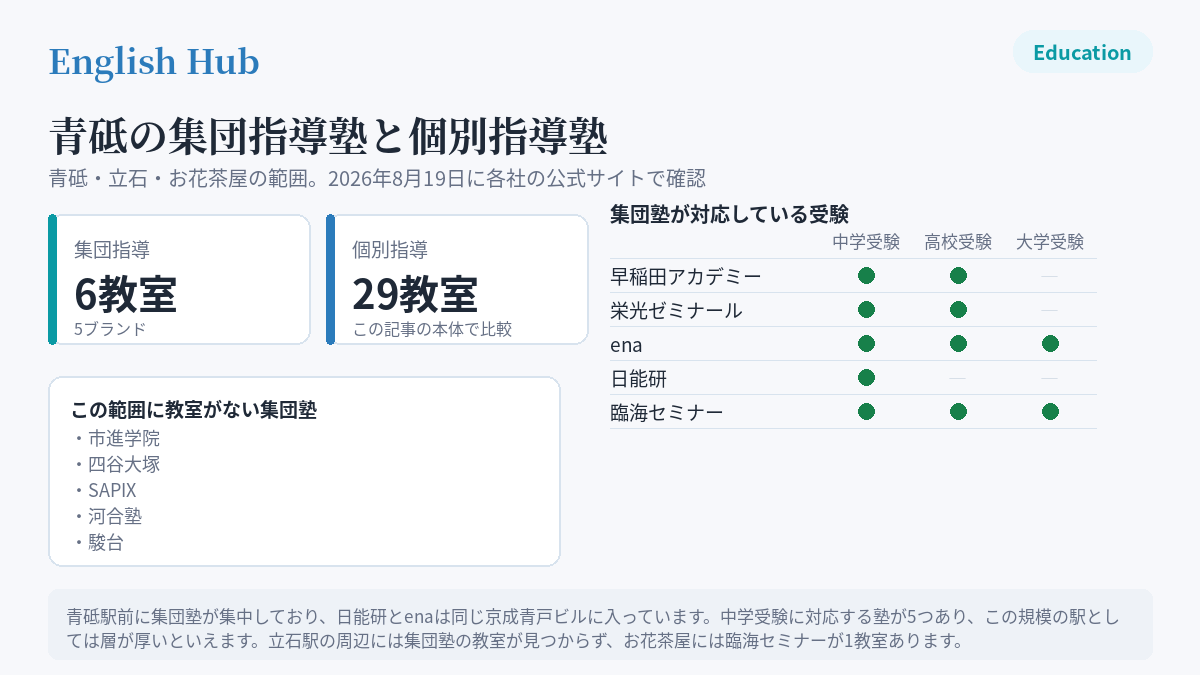Click the heading 青砥の集団指導塾と個別指導塾
The height and width of the screenshot is (675, 1200).
point(328,136)
